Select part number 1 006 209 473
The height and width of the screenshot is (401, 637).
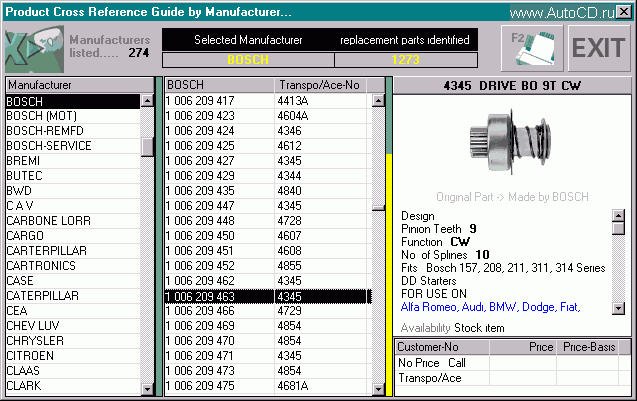click(219, 372)
